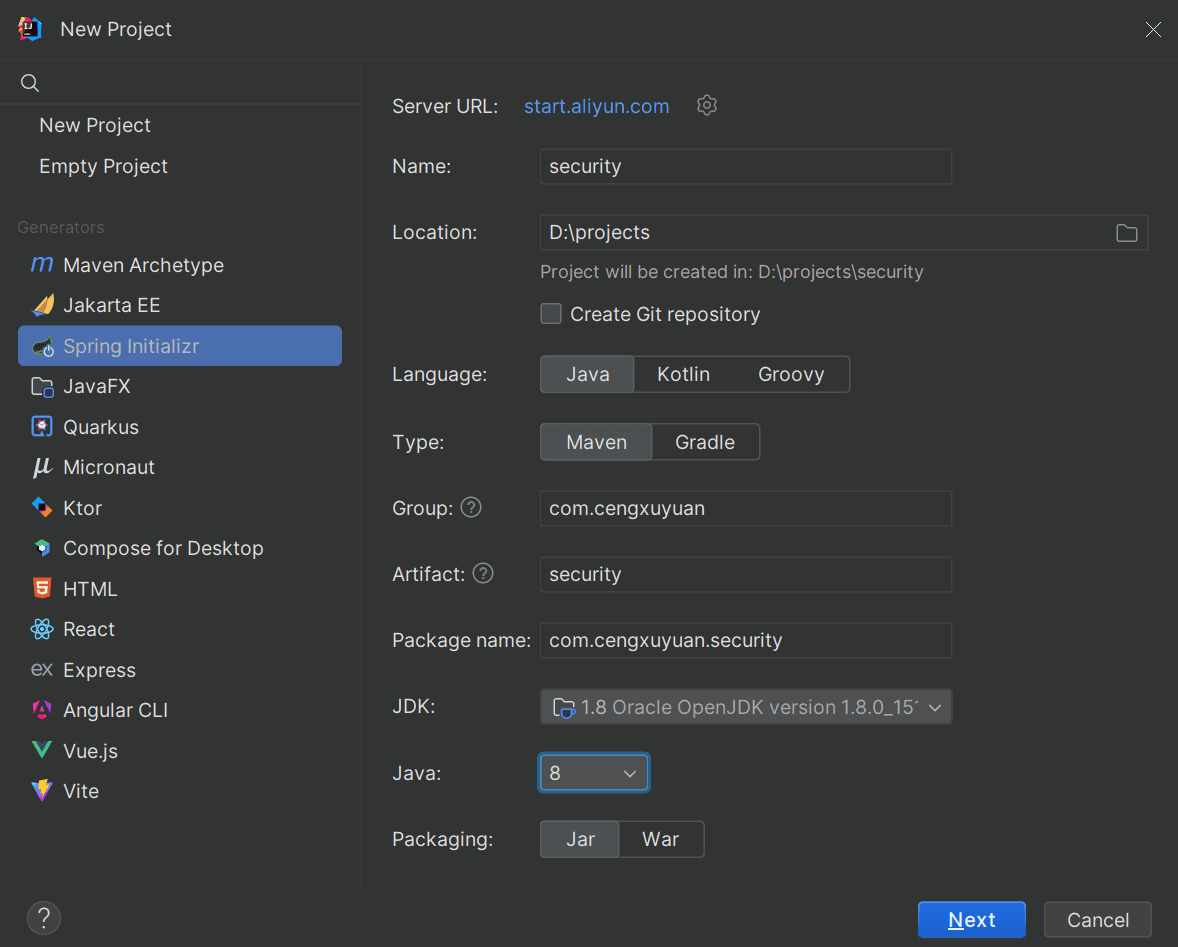Browse location with folder icon
Screen dimensions: 1178x947
[x=1126, y=233]
